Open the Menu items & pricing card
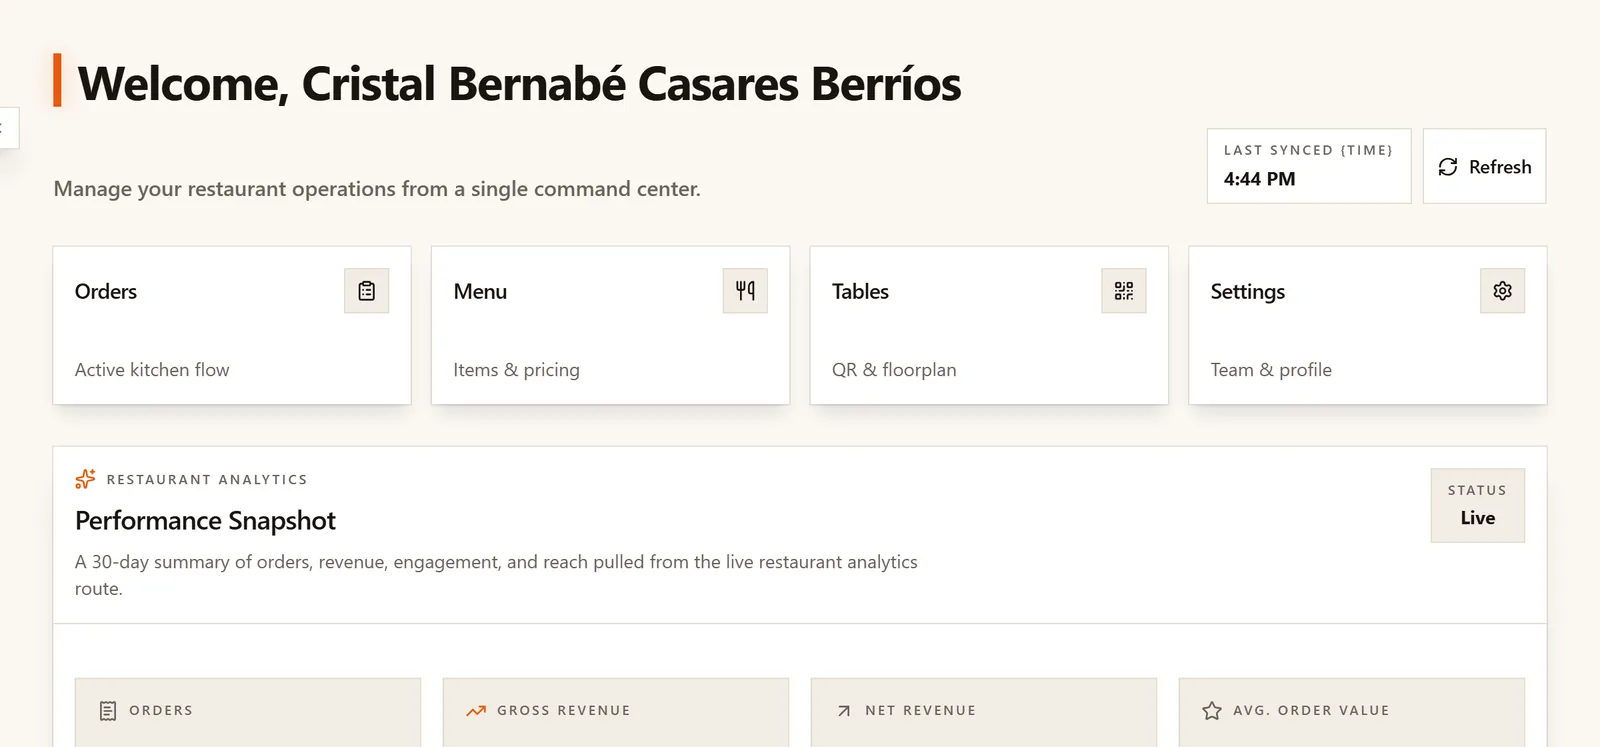 (610, 326)
